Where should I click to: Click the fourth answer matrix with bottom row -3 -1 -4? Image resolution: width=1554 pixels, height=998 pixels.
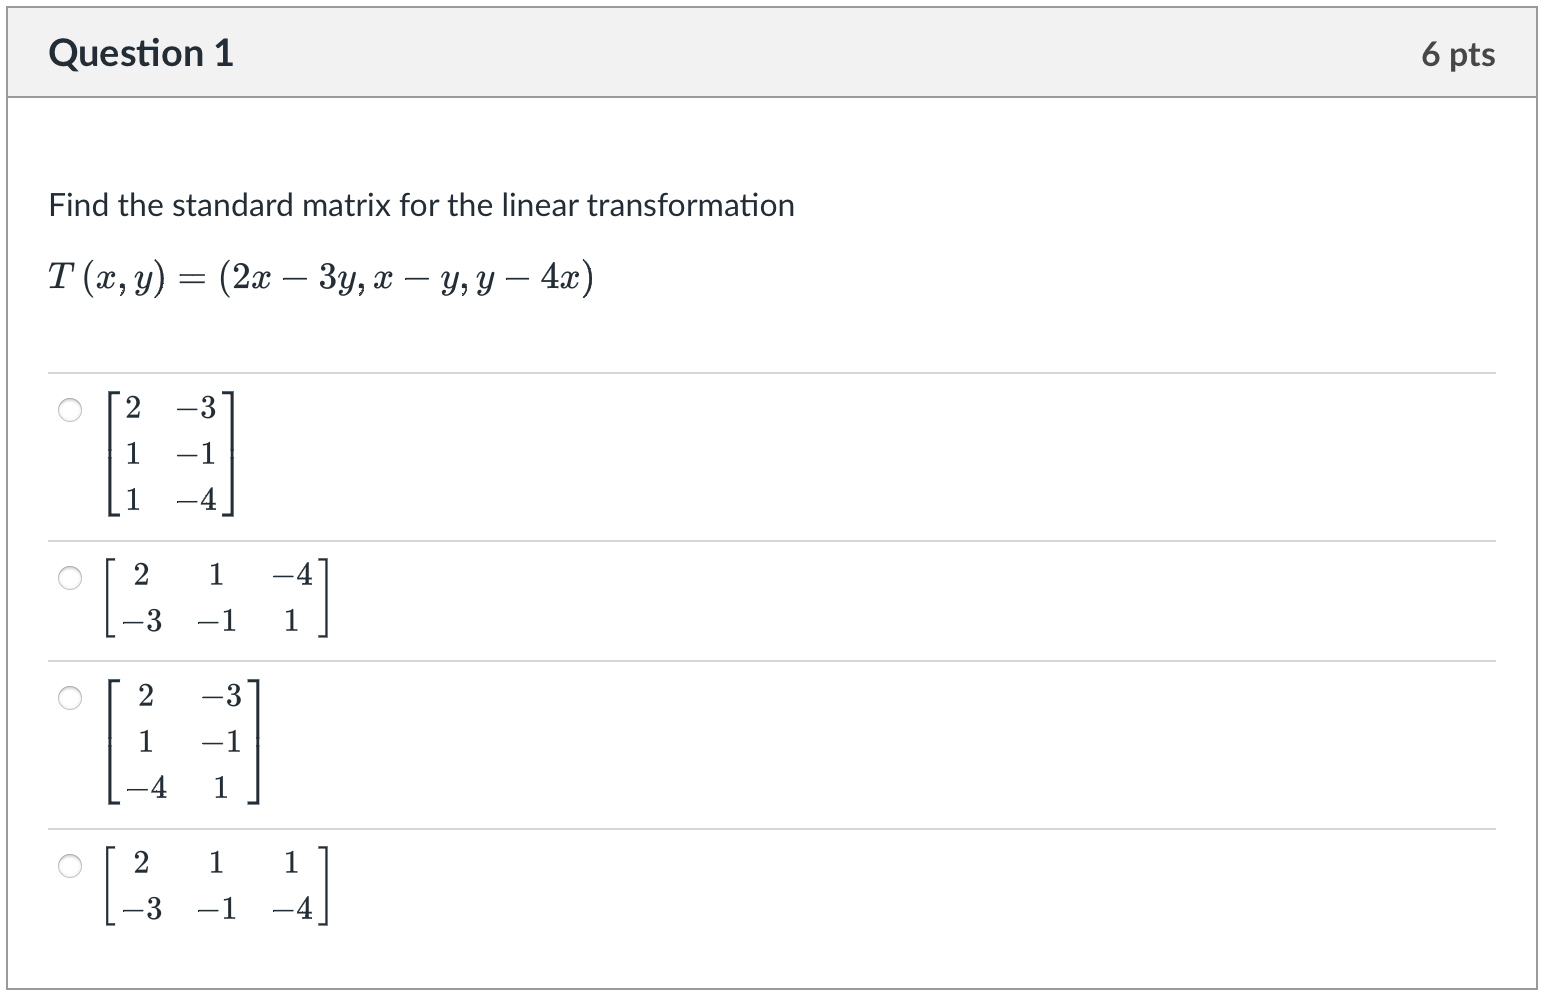tap(216, 885)
